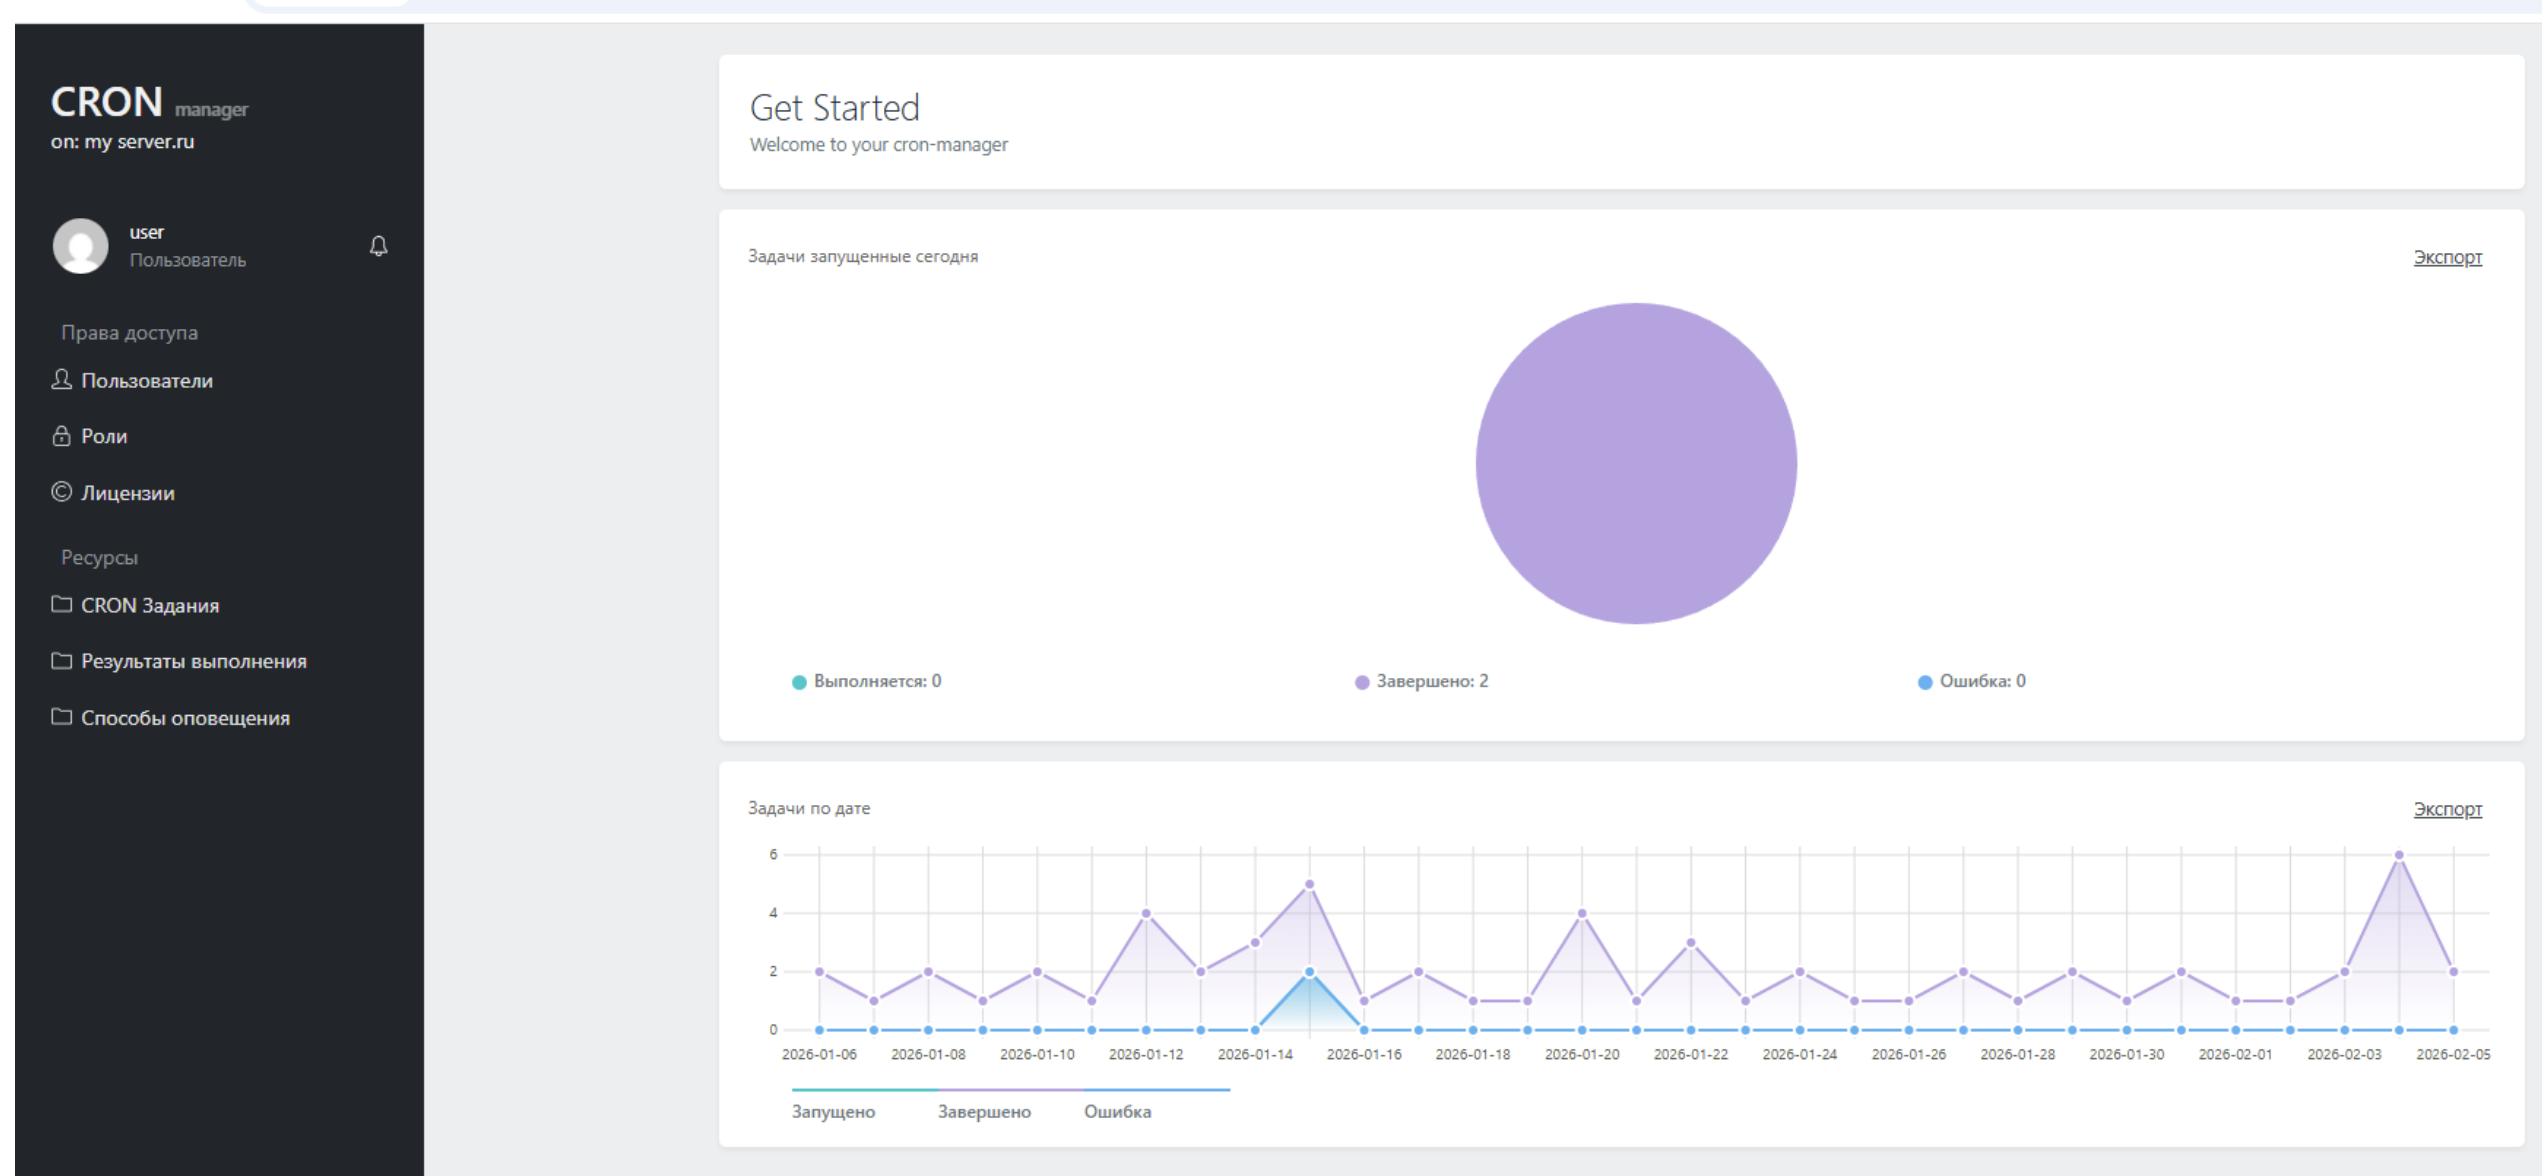Click the notification bell icon
Image resolution: width=2542 pixels, height=1176 pixels.
coord(378,246)
